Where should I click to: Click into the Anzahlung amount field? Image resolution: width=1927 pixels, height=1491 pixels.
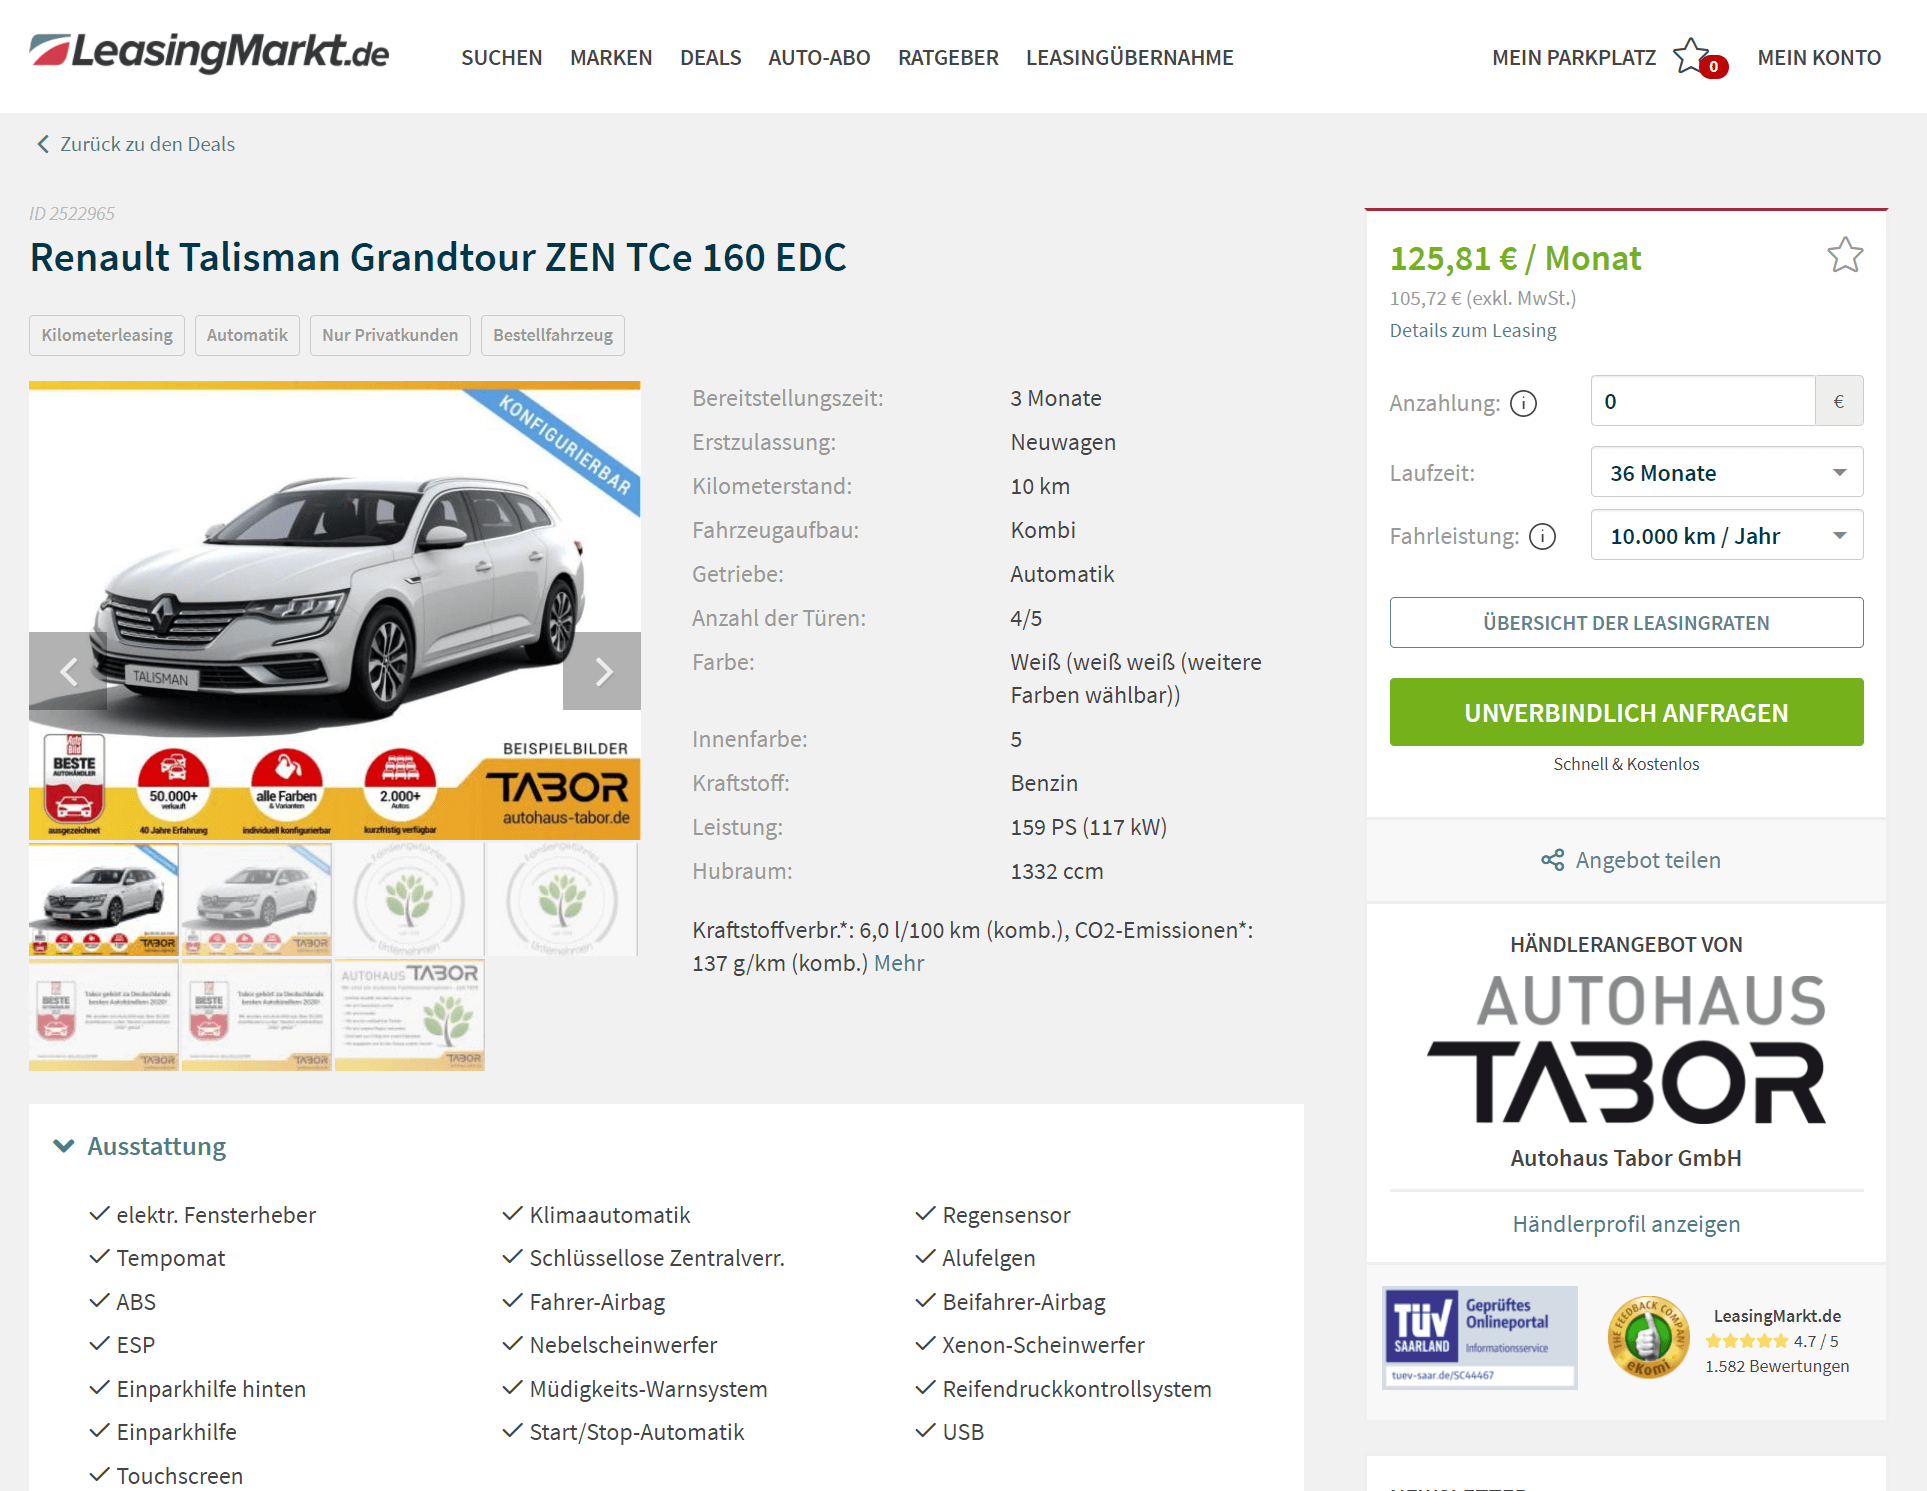pos(1702,401)
